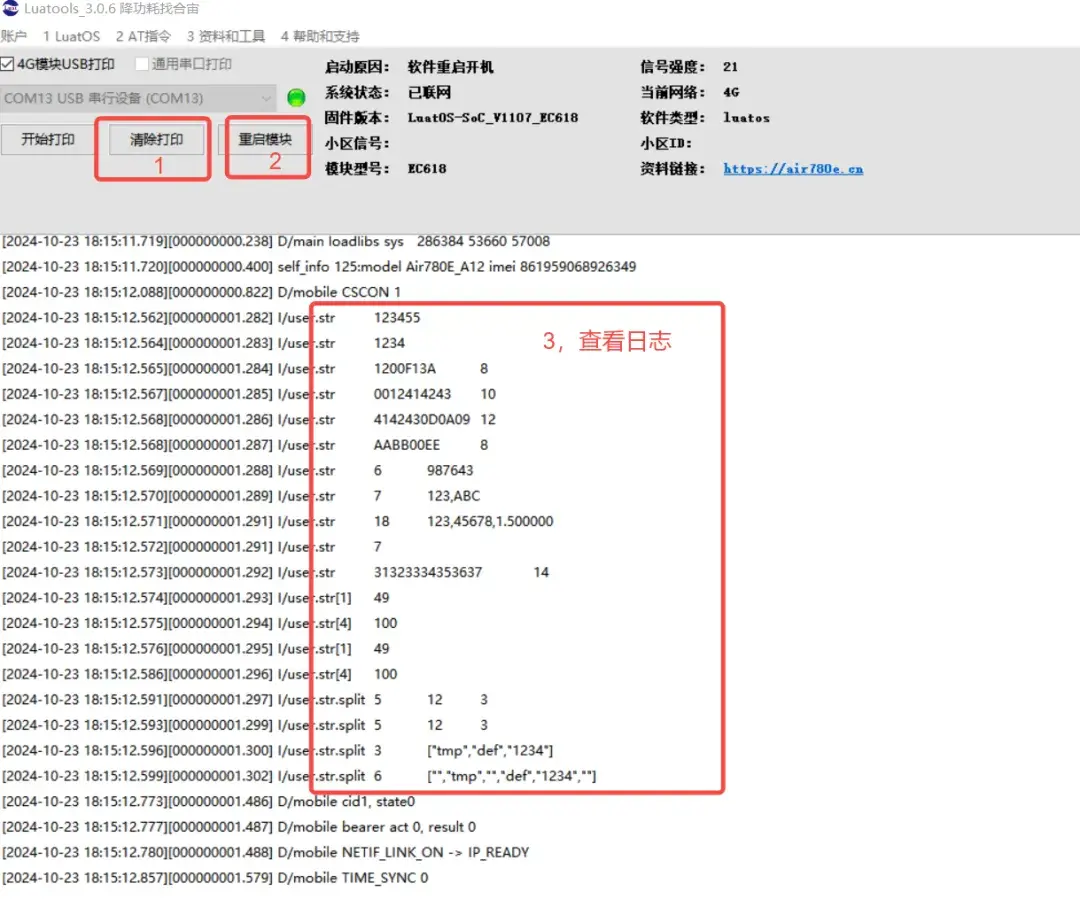Click the software type value luatos

(746, 118)
